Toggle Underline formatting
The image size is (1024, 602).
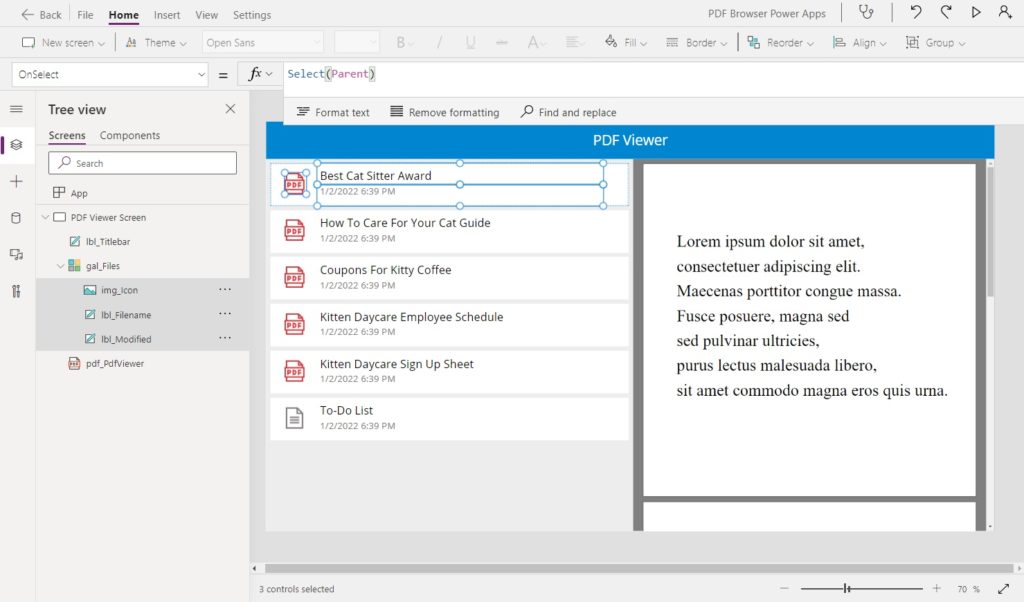470,42
